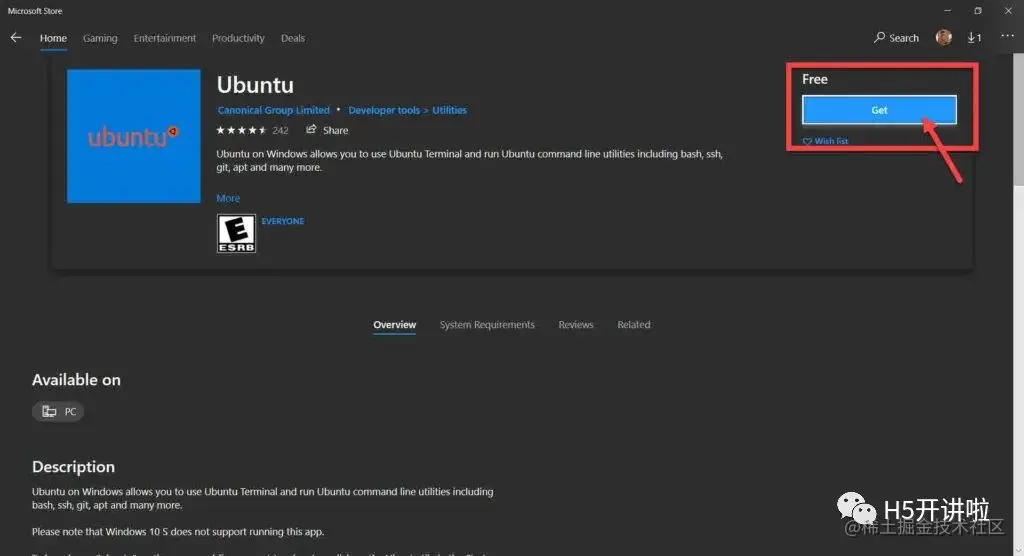Add Ubuntu to Wish list
1024x556 pixels.
click(825, 141)
